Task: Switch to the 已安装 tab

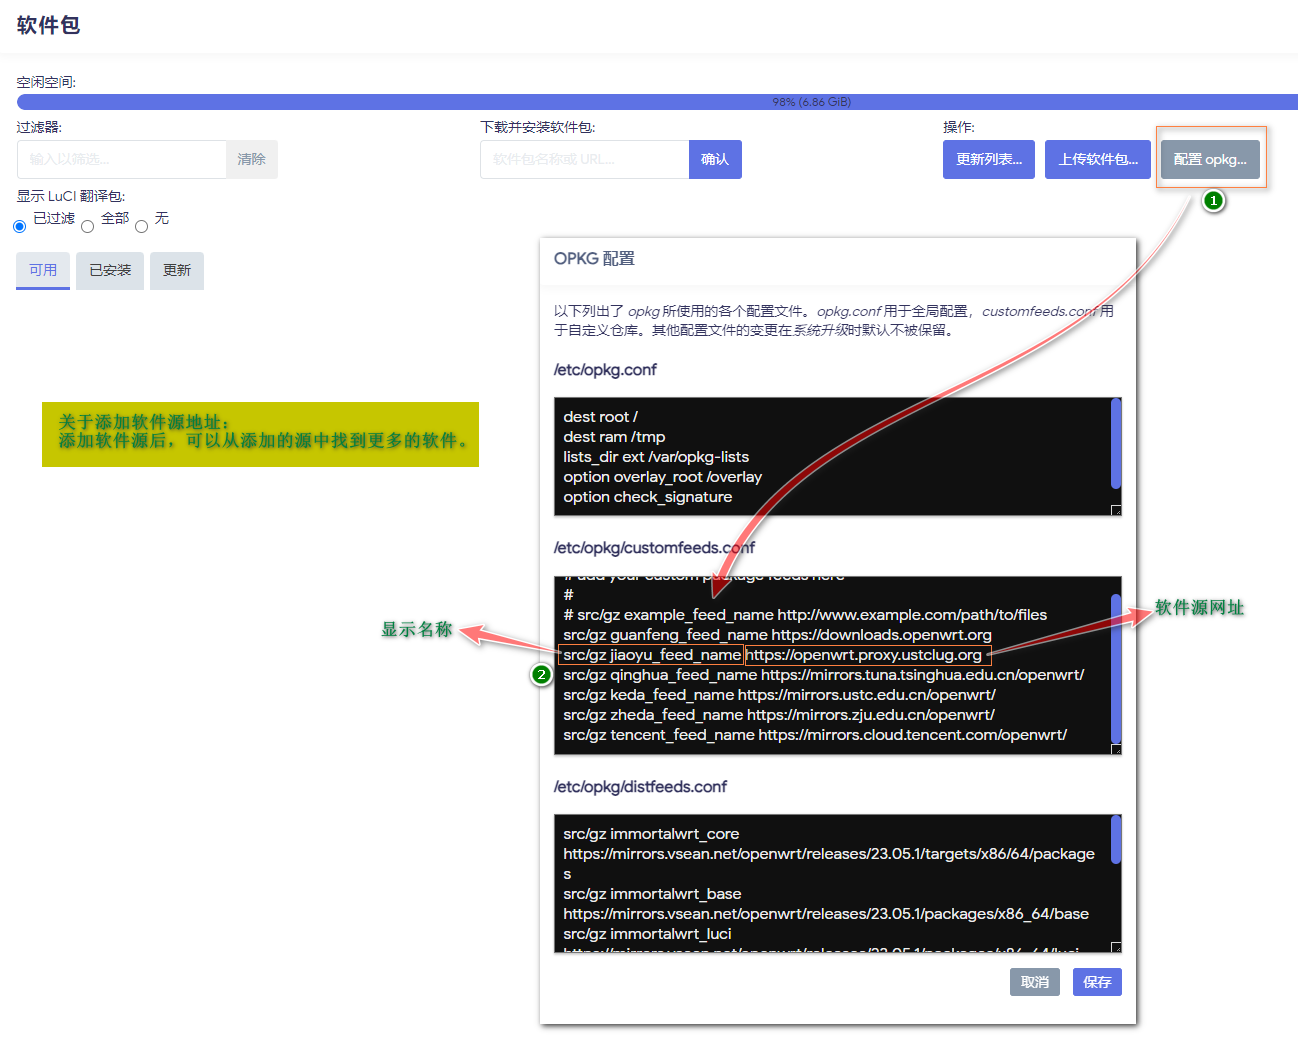Action: pyautogui.click(x=110, y=270)
